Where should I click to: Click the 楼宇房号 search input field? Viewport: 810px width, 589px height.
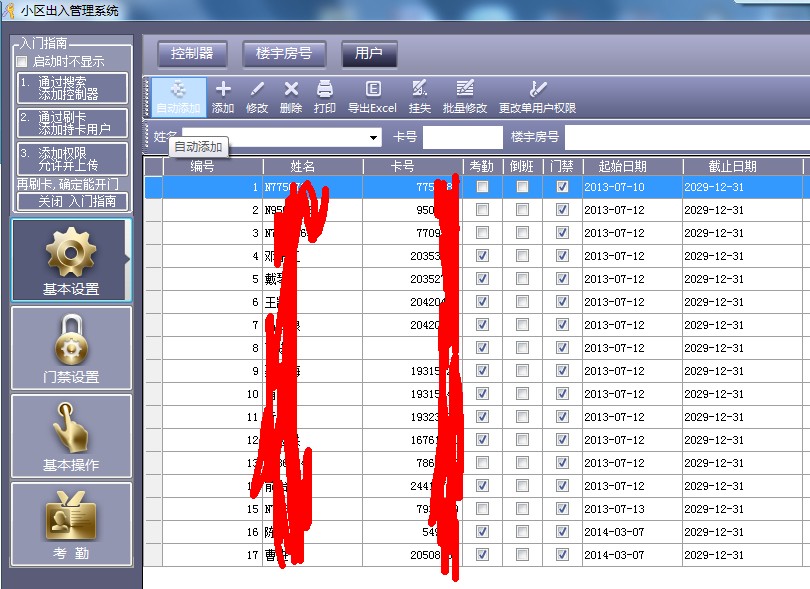(687, 137)
